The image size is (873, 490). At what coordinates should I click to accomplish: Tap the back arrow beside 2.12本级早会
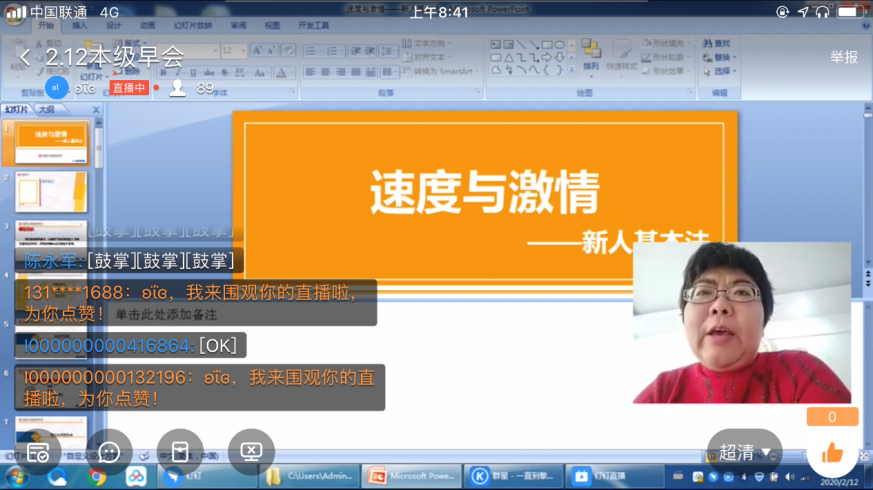[x=25, y=58]
